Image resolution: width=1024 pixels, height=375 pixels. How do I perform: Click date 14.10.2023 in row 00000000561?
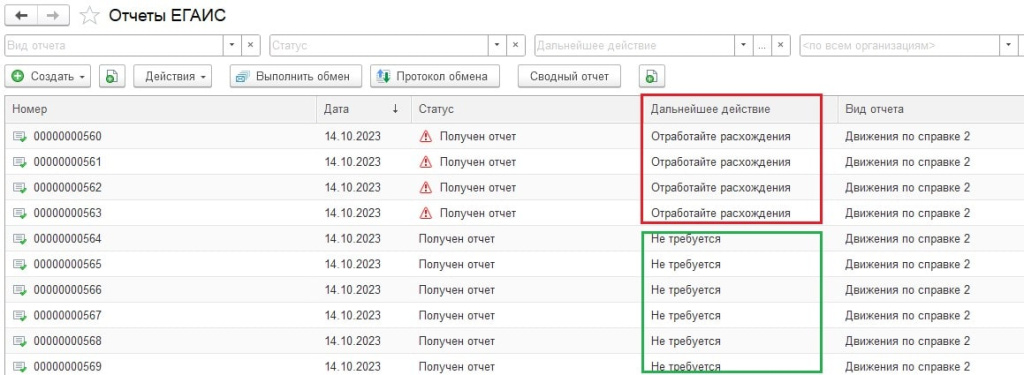353,162
